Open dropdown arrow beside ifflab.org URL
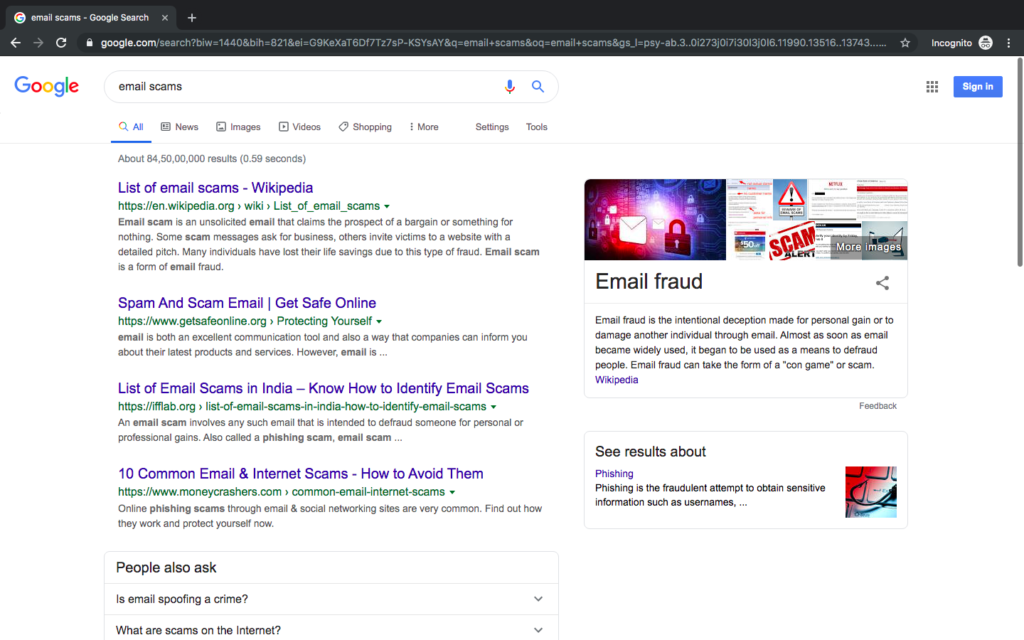Image resolution: width=1024 pixels, height=640 pixels. pos(493,407)
